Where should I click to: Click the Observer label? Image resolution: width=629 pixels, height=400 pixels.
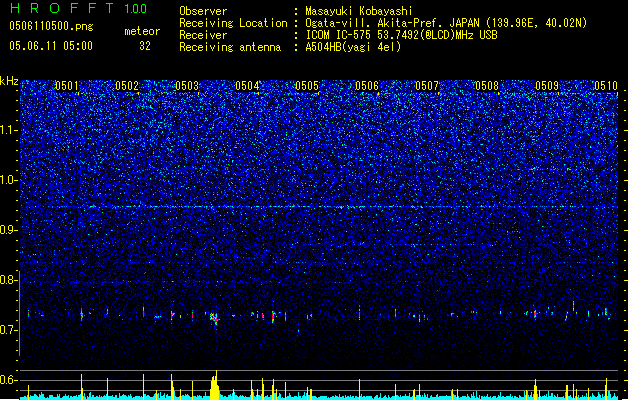tap(203, 11)
